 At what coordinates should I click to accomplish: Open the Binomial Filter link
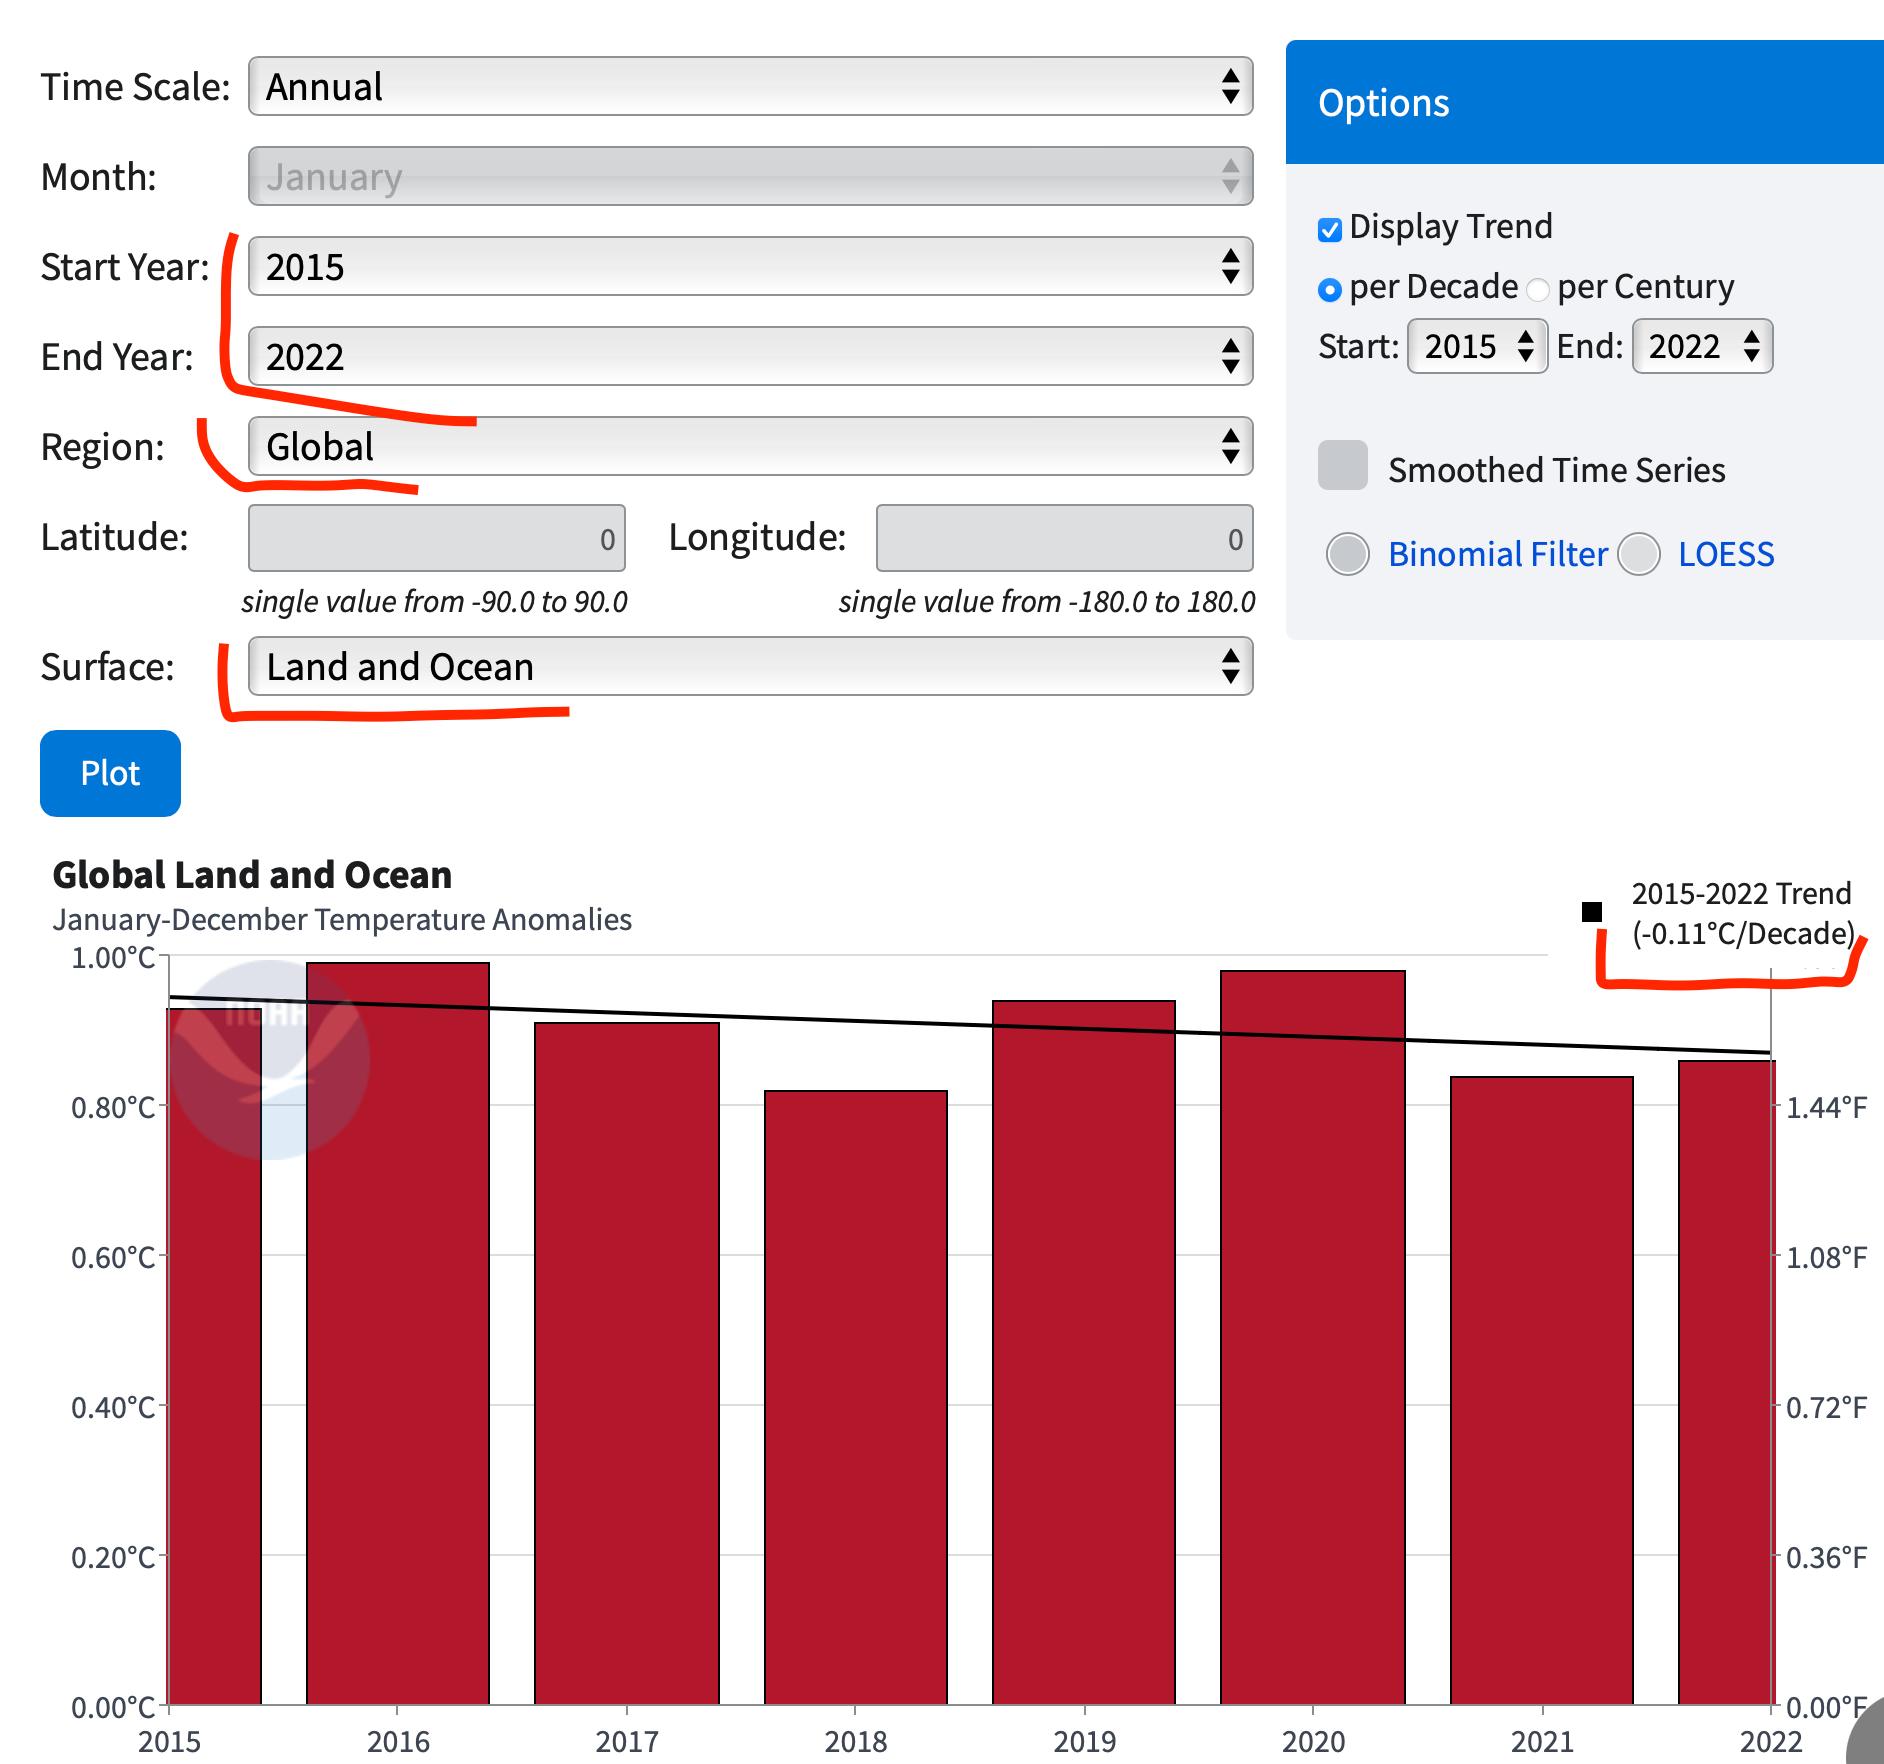click(1497, 554)
